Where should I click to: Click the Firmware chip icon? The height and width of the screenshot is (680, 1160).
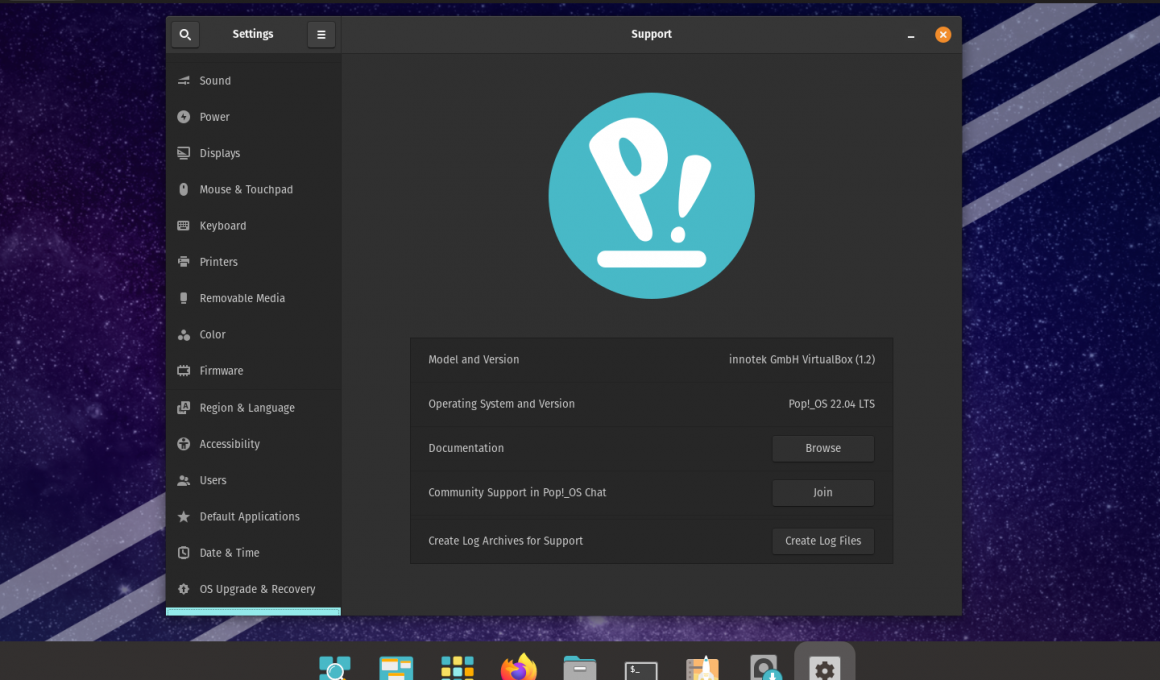[x=184, y=371]
